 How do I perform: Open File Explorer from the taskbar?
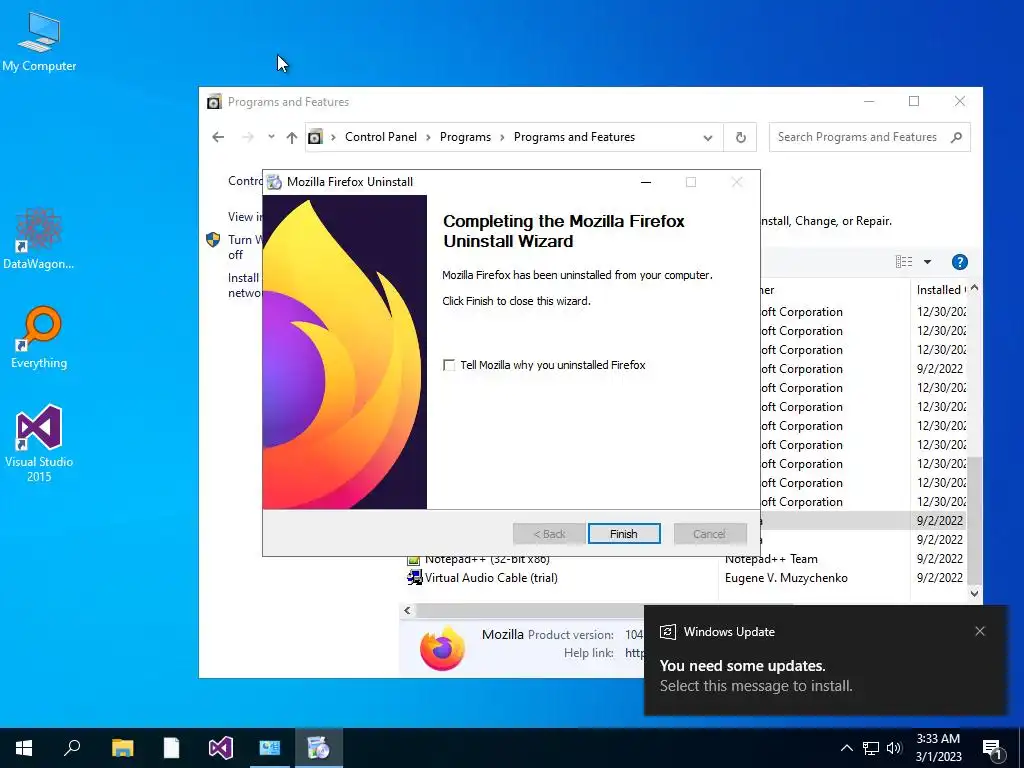click(122, 748)
